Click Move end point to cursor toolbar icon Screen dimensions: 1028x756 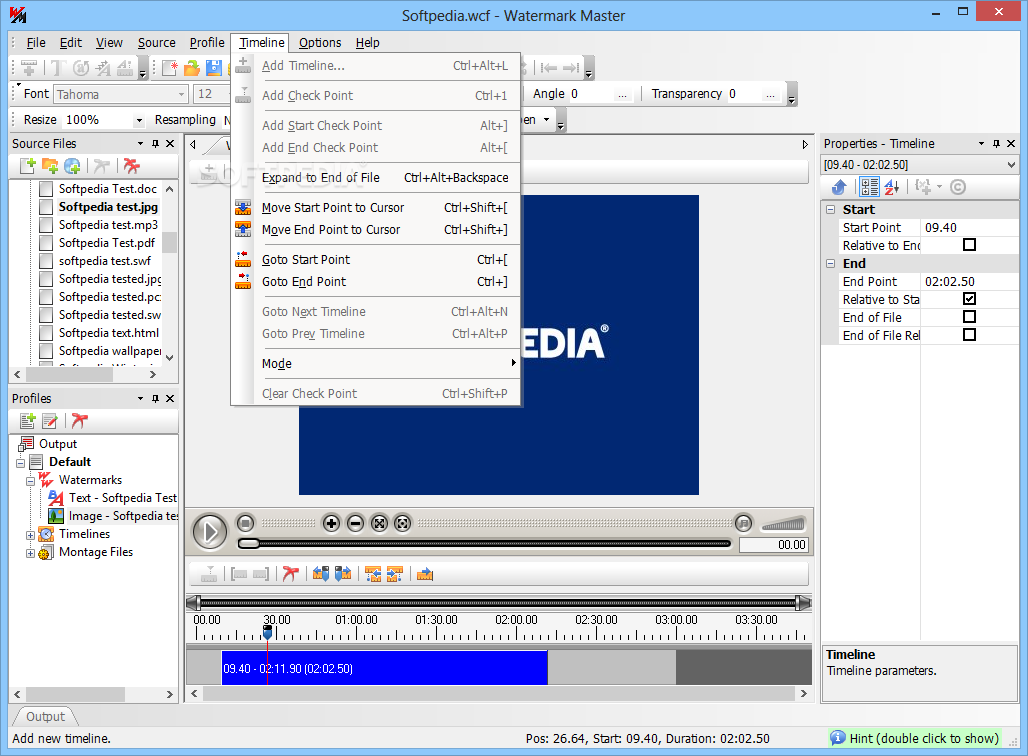(x=343, y=574)
